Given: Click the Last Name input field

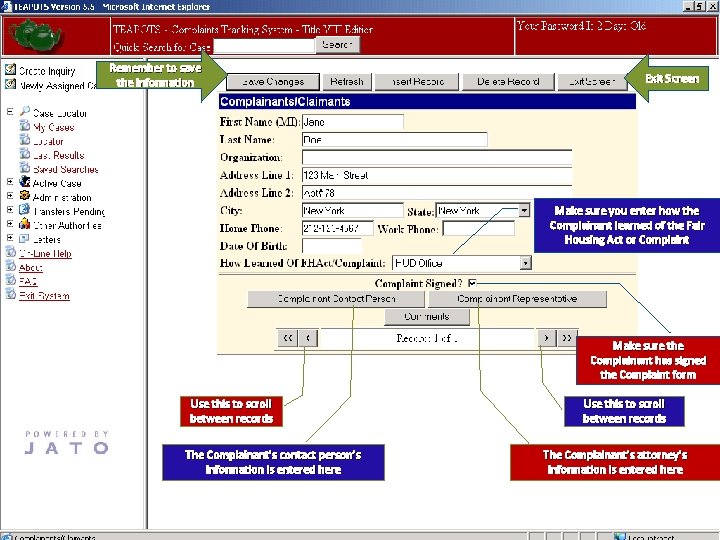Looking at the screenshot, I should [394, 140].
